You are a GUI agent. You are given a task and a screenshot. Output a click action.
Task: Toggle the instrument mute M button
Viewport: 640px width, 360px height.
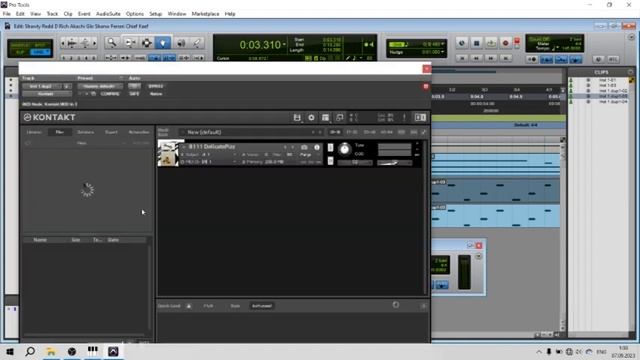point(330,161)
